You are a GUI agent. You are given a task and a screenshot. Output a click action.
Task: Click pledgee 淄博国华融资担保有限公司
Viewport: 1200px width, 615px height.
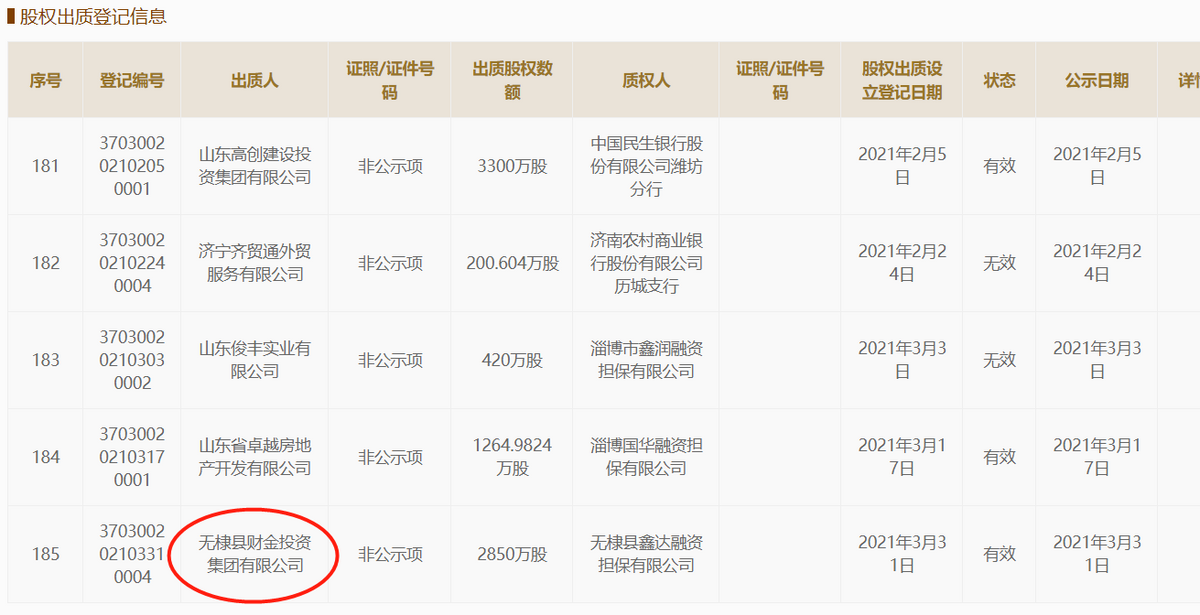pos(646,457)
